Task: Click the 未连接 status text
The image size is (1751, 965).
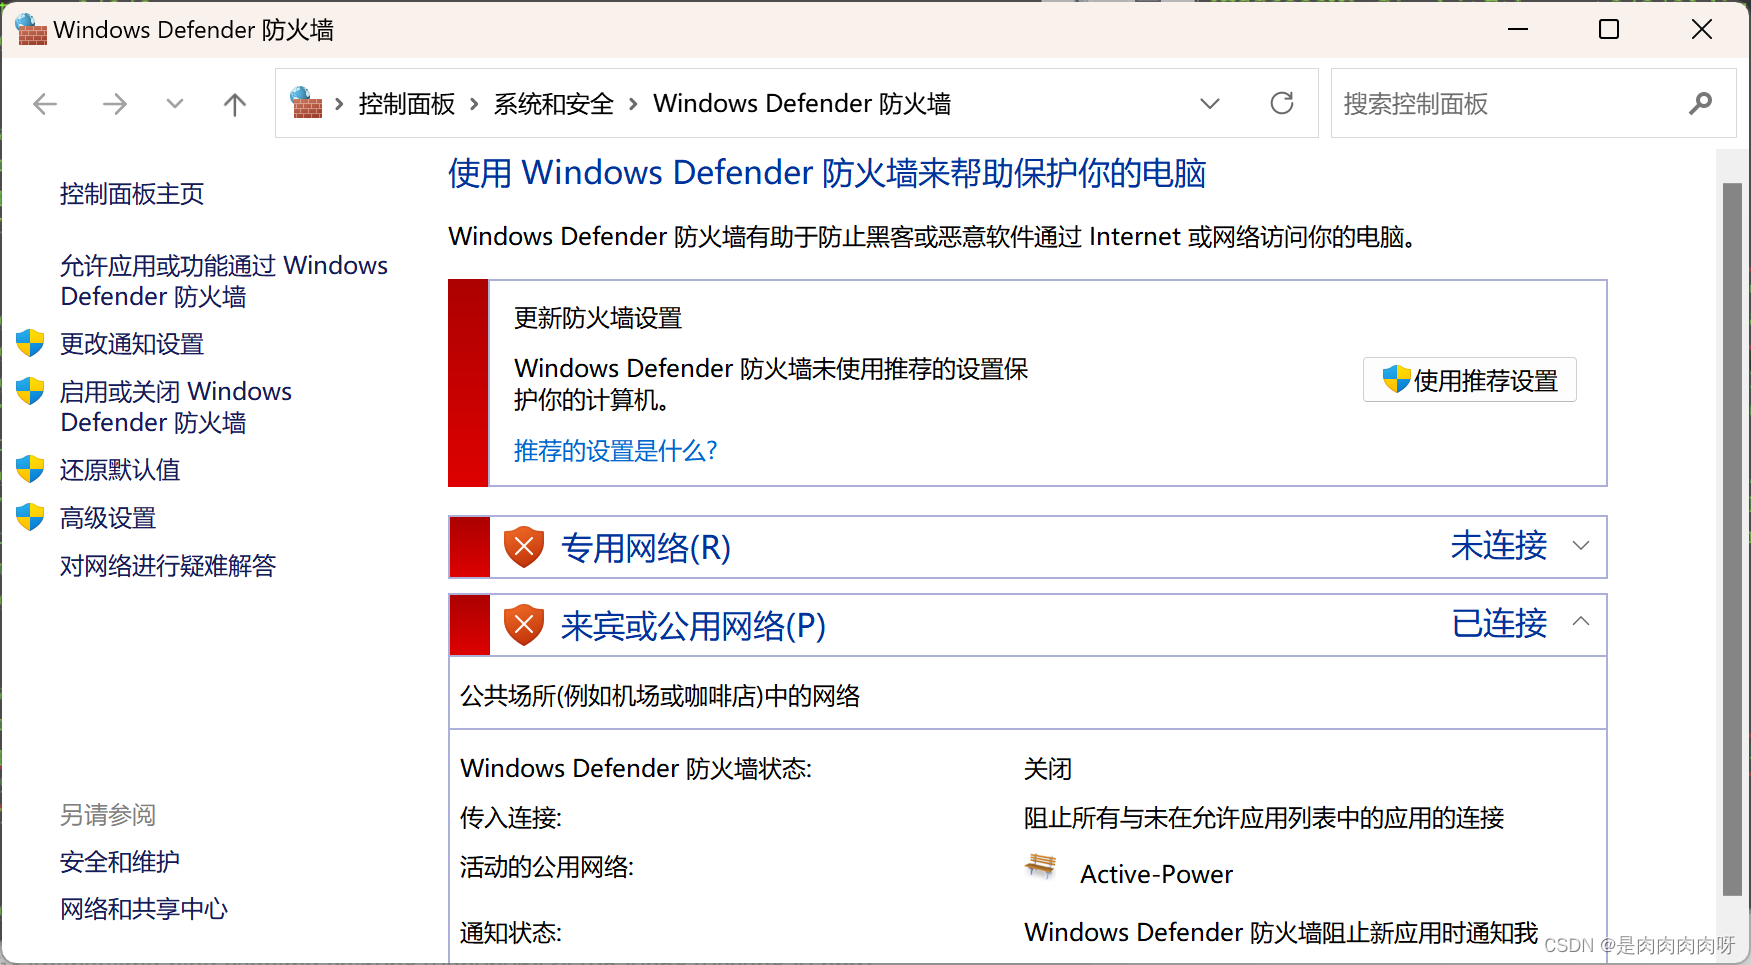Action: [x=1499, y=546]
